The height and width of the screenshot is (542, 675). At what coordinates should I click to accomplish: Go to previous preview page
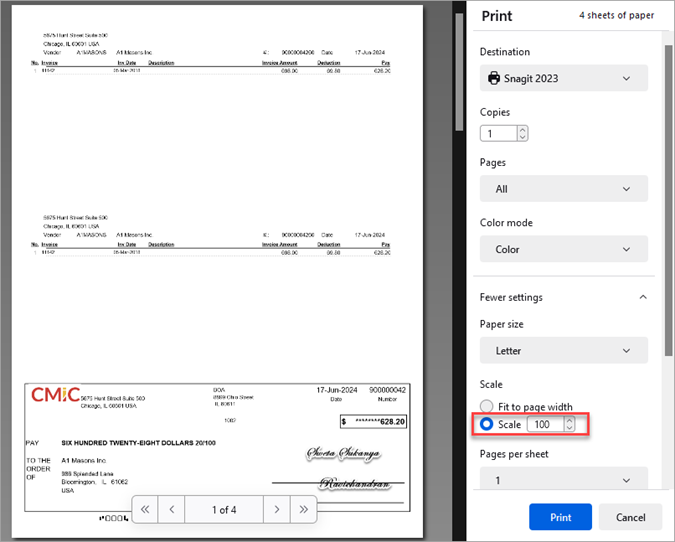[172, 510]
